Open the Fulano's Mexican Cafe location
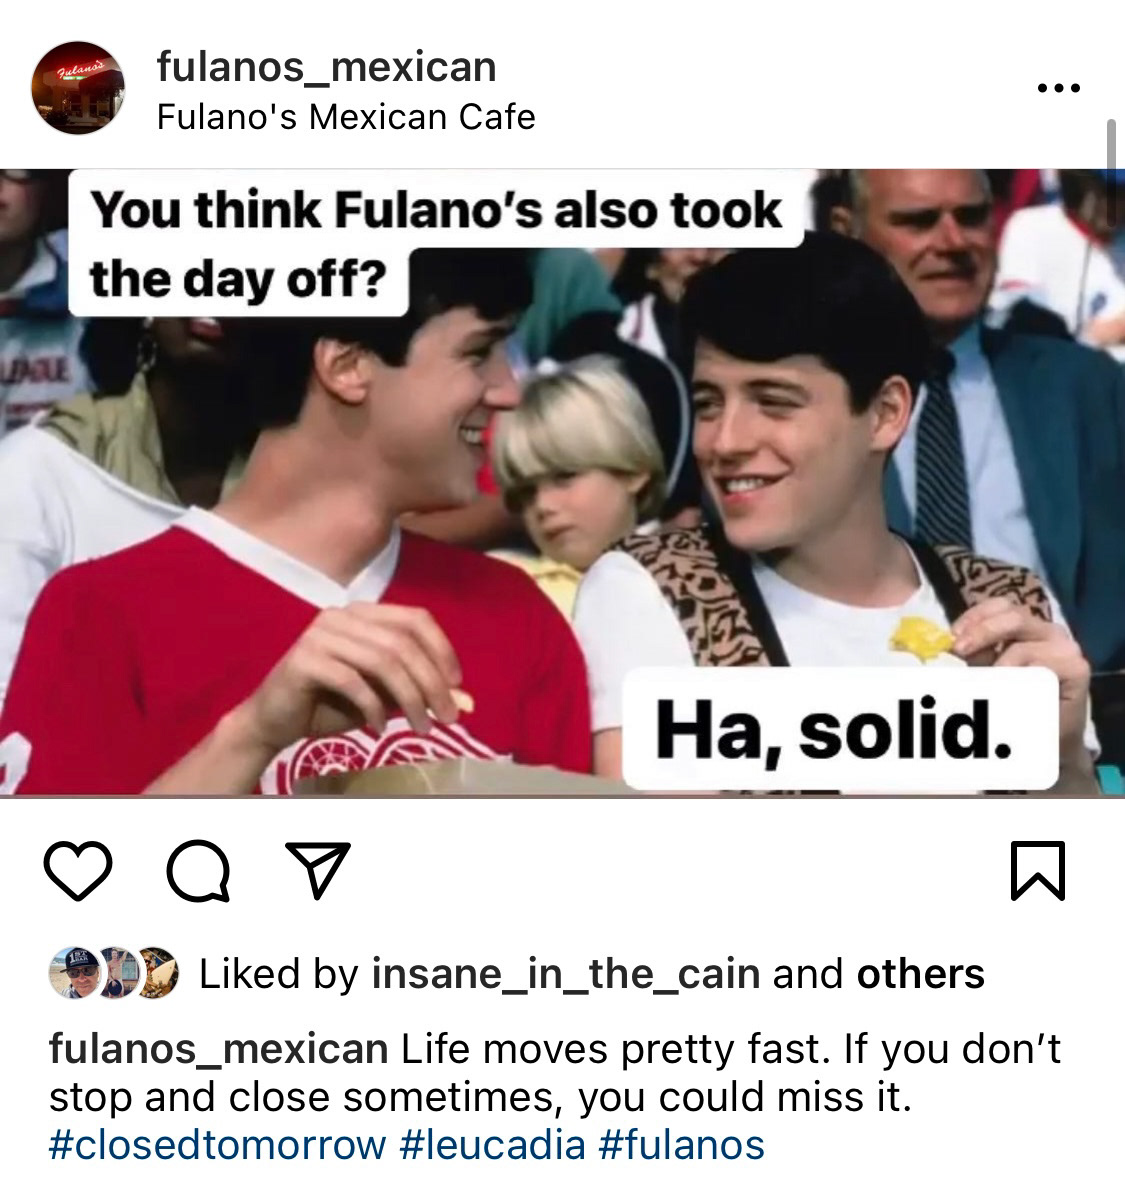1125x1189 pixels. pos(346,118)
